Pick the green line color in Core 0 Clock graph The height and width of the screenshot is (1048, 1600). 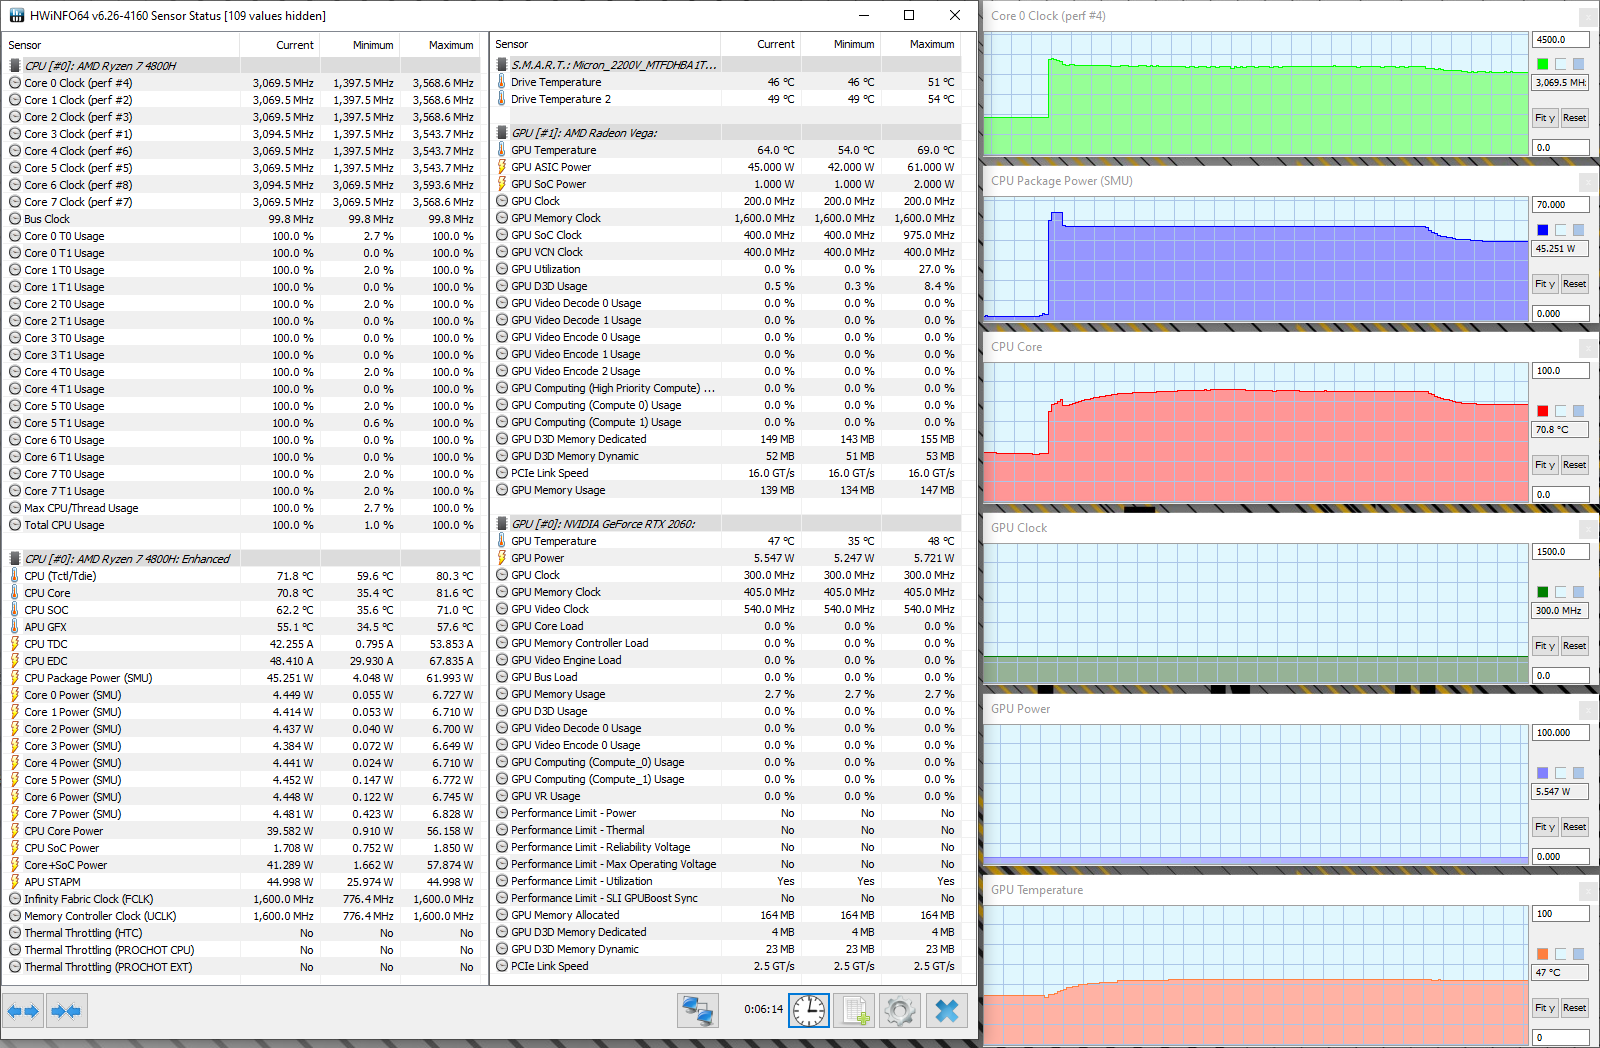[x=1542, y=64]
